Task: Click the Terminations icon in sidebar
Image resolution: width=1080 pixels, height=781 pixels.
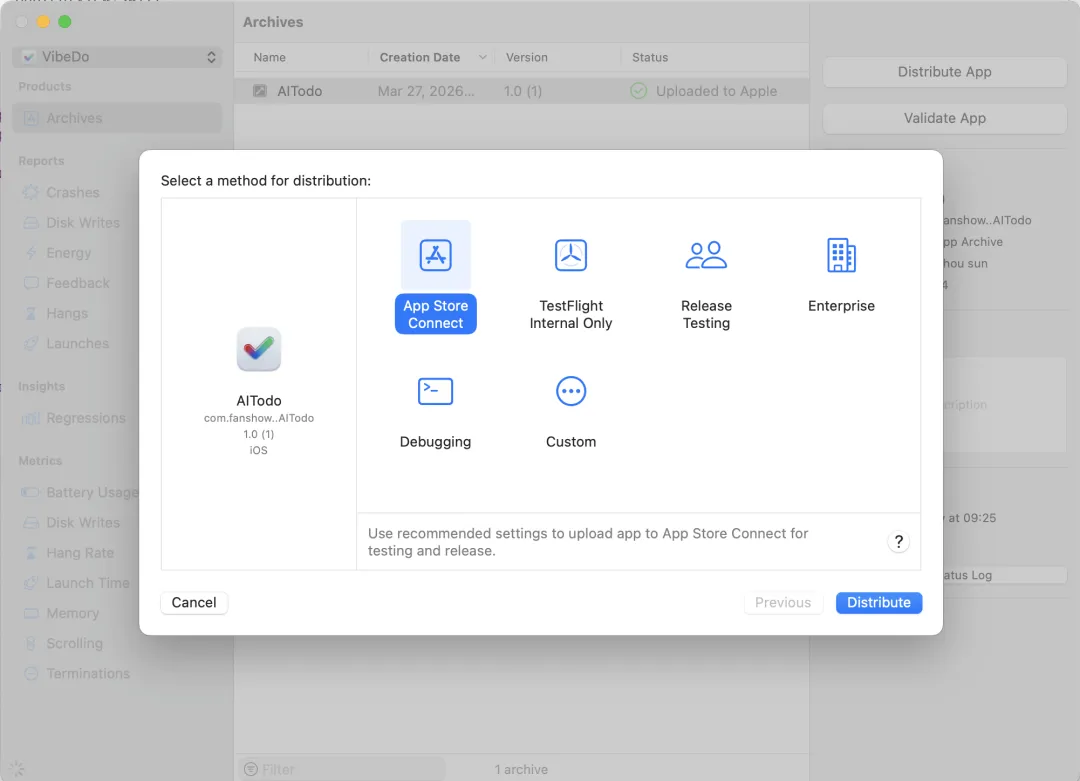Action: (31, 674)
